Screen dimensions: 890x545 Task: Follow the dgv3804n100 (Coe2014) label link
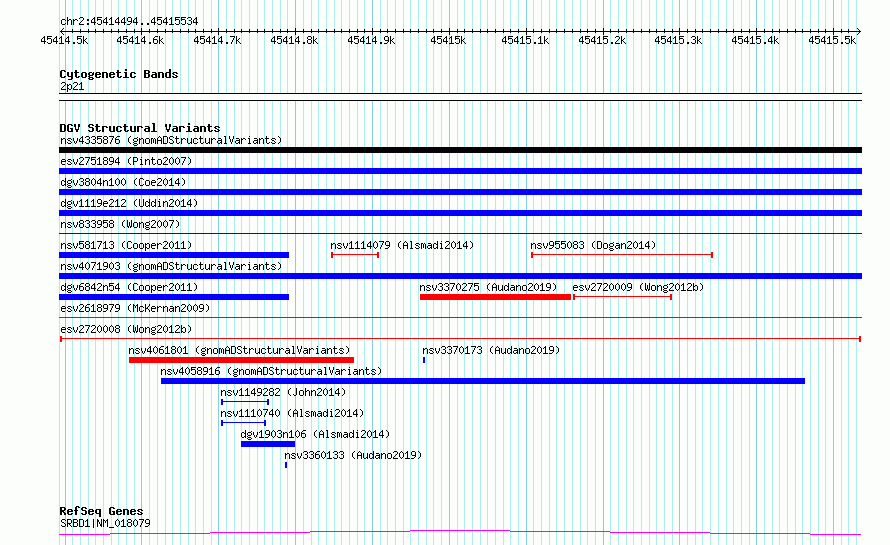[123, 182]
